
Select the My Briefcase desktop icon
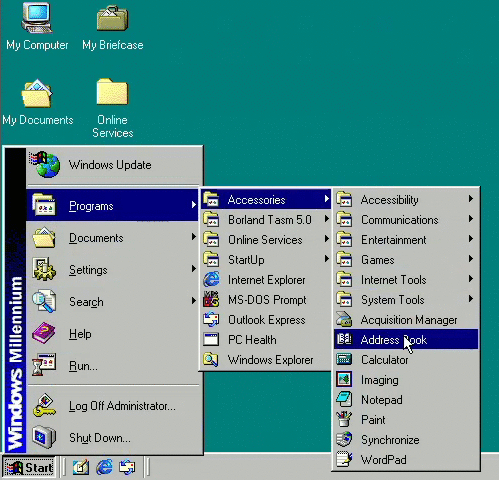[113, 27]
